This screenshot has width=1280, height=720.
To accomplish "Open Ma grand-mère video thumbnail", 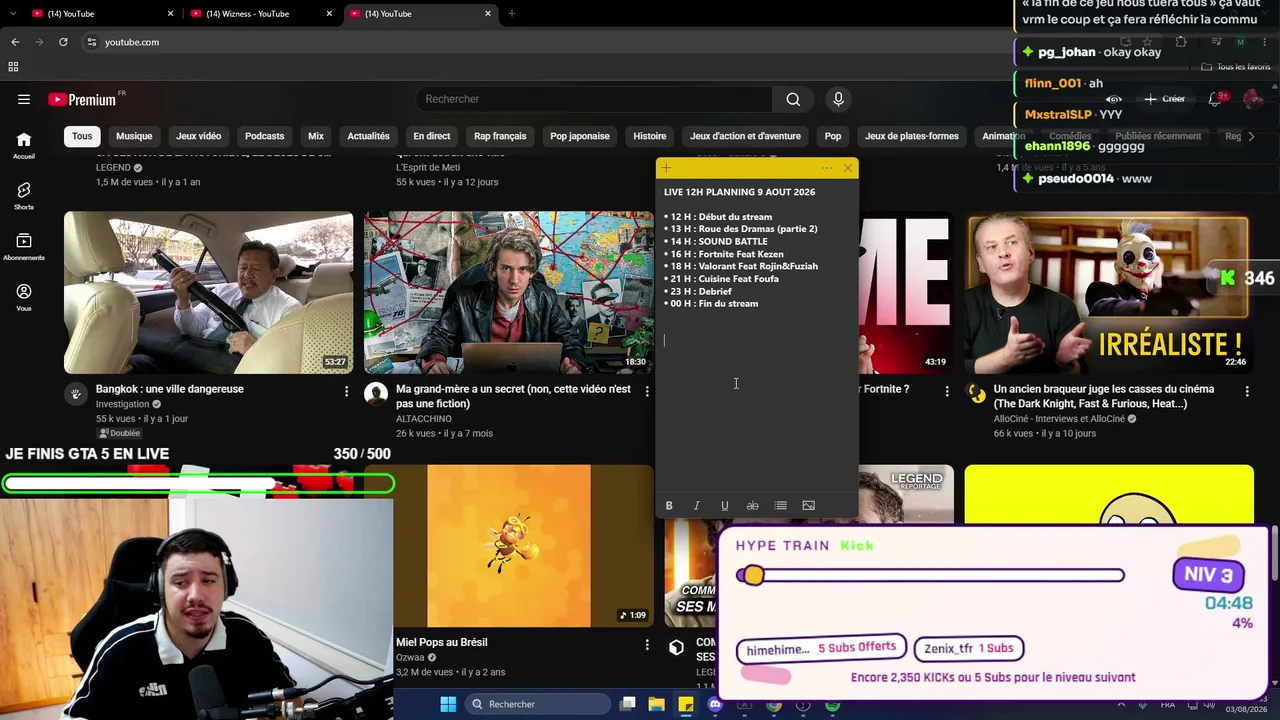I will tap(509, 293).
